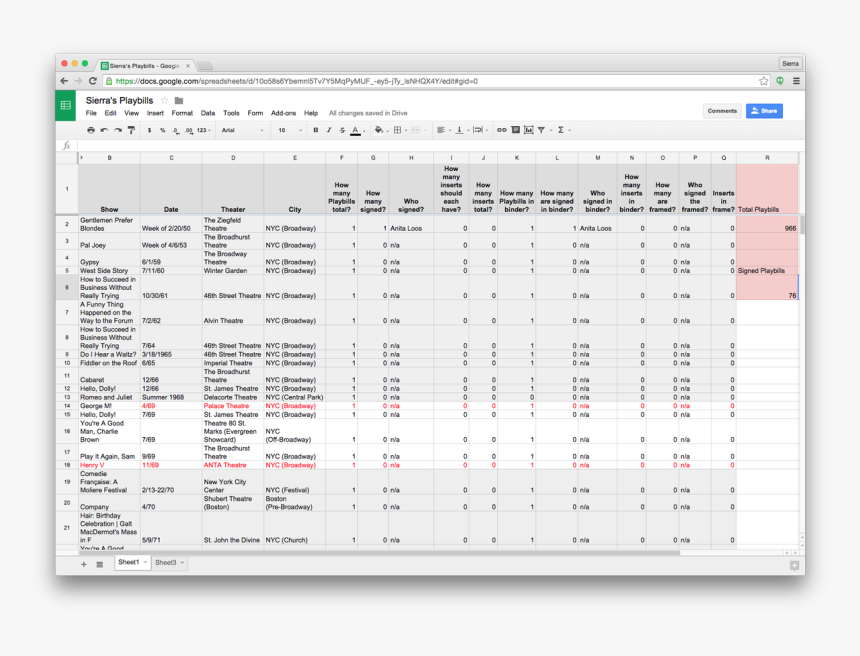This screenshot has height=656, width=860.
Task: Click the add sheet plus icon
Action: (x=84, y=564)
